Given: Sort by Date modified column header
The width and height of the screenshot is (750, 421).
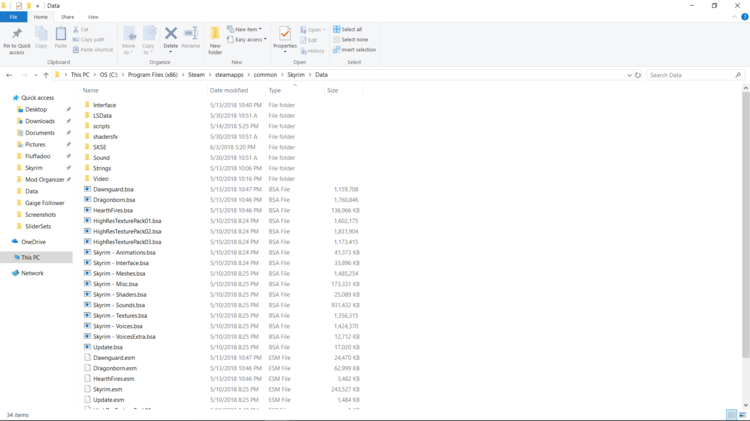Looking at the screenshot, I should pyautogui.click(x=236, y=90).
